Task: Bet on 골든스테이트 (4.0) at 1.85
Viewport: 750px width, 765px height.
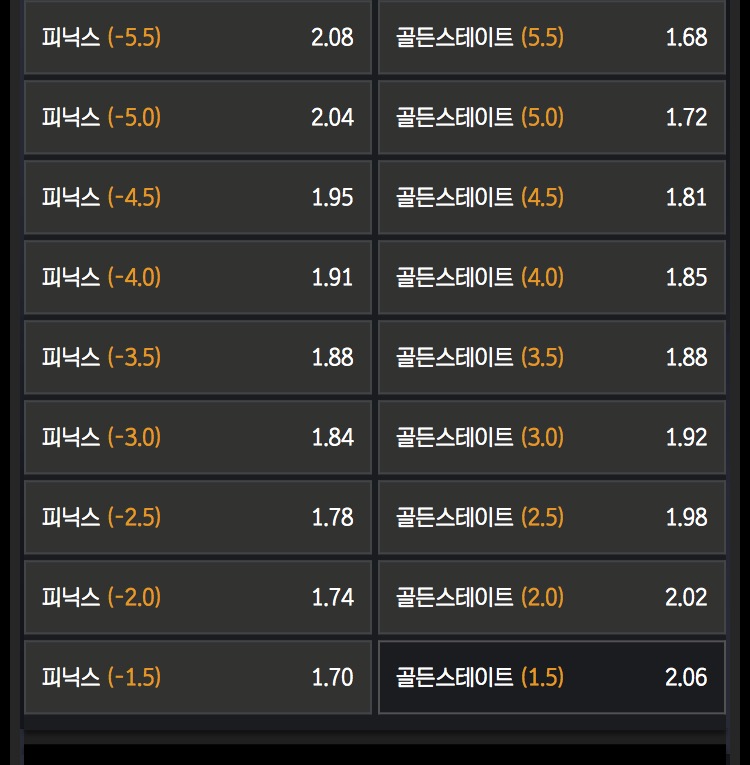Action: 551,277
